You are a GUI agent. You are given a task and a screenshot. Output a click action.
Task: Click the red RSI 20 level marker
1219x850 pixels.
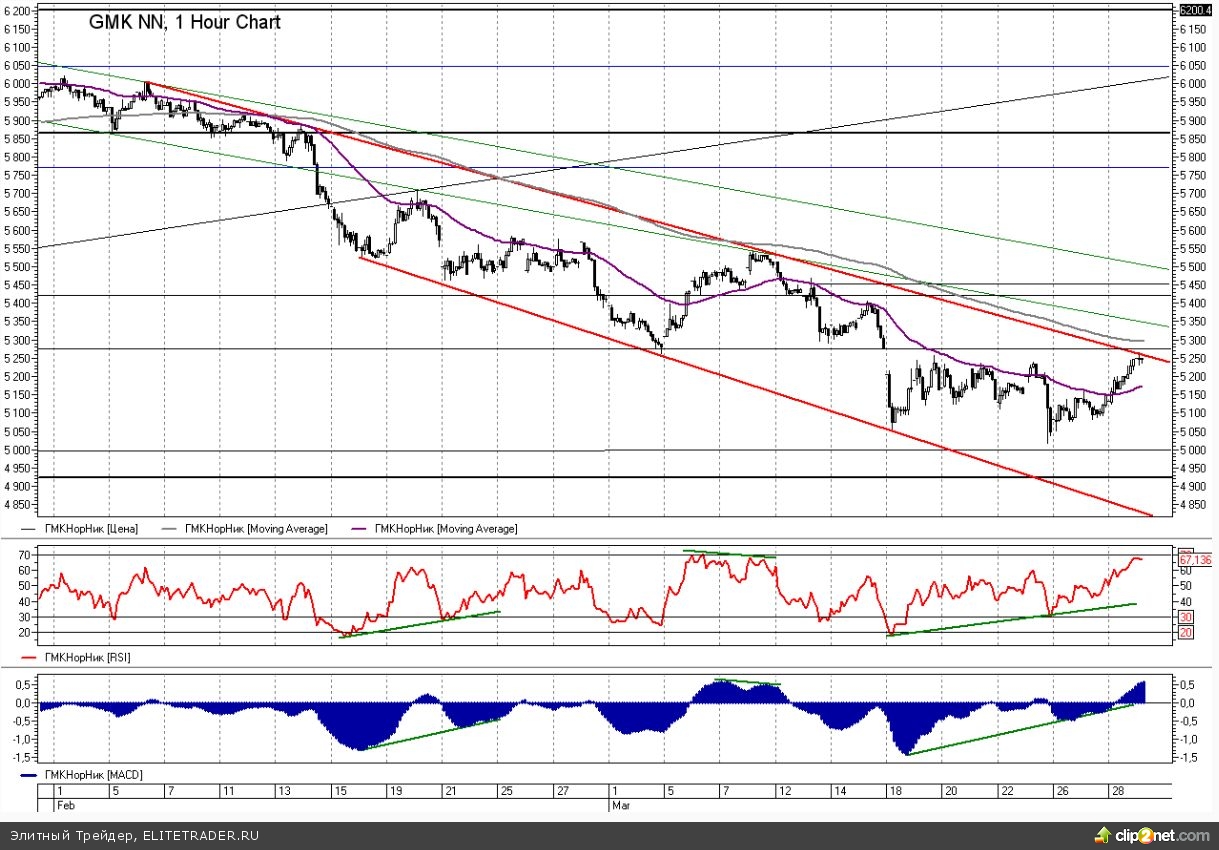point(1187,633)
